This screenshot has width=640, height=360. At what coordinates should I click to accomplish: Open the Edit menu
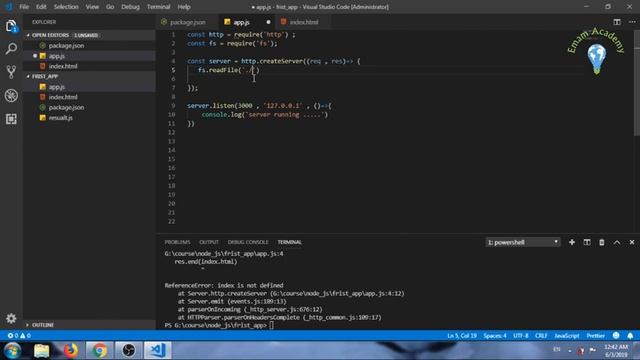coord(41,7)
